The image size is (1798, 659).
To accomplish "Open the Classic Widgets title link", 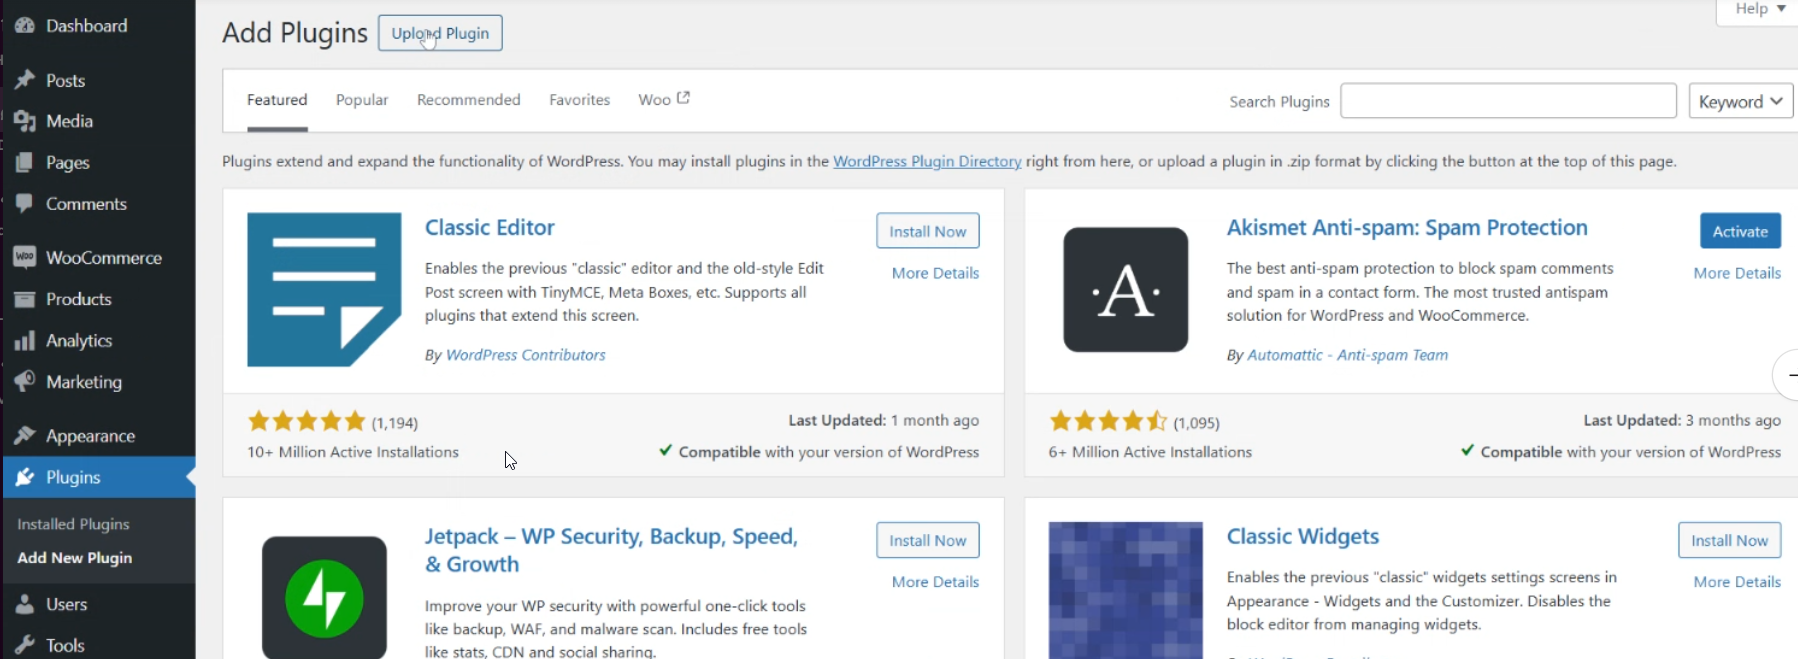I will 1303,537.
